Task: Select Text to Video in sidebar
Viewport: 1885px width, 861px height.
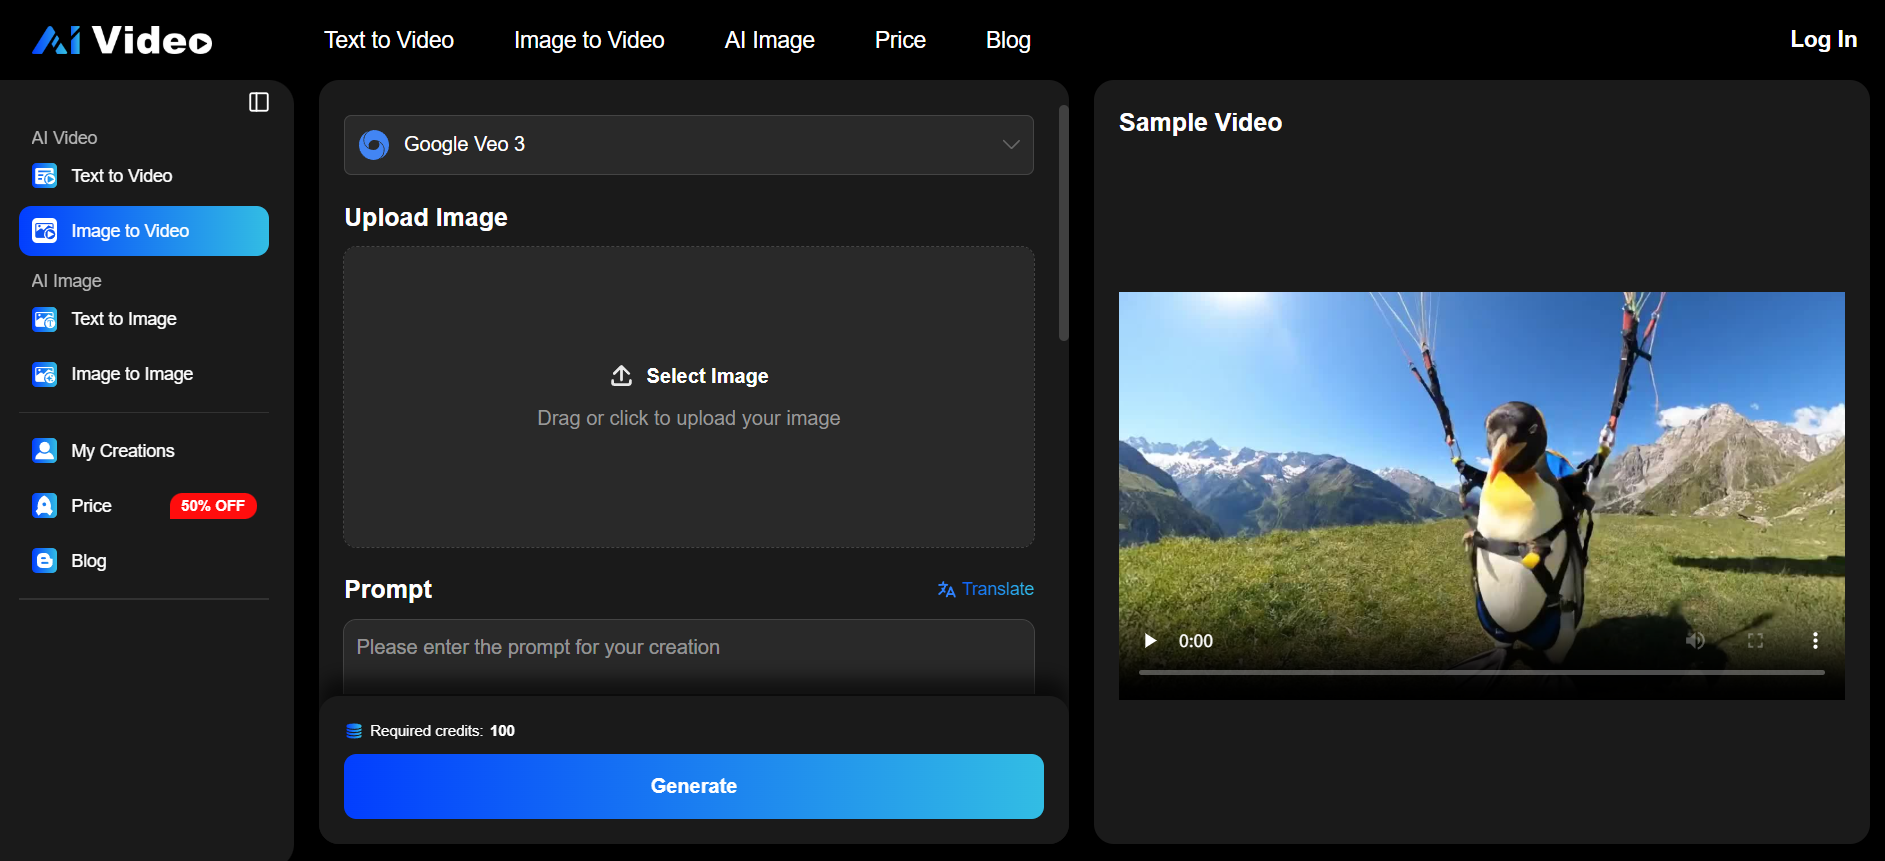Action: (122, 176)
